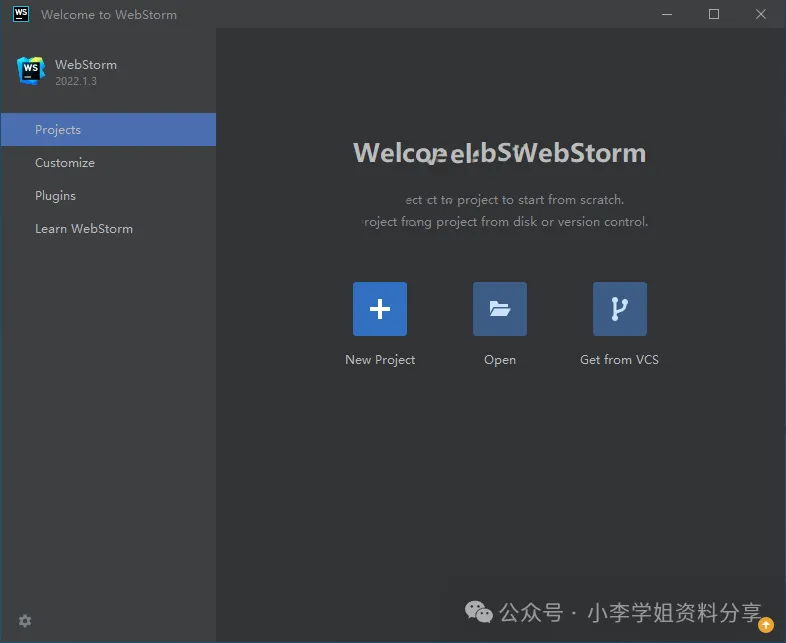
Task: Go to the Learn WebStorm tab
Action: point(108,229)
